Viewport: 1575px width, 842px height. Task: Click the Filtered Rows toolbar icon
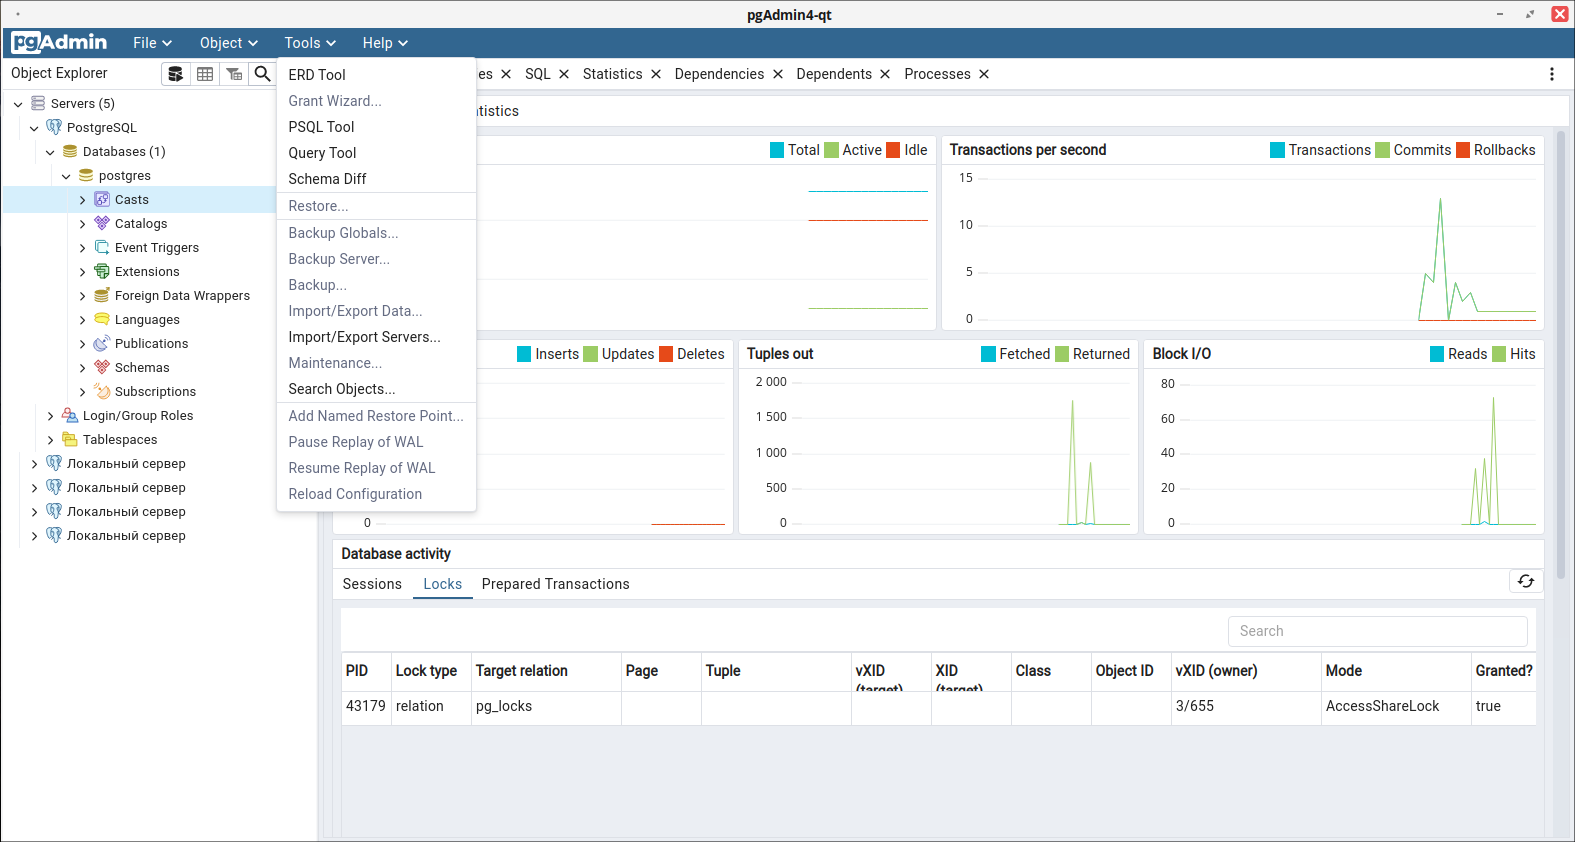pyautogui.click(x=234, y=74)
